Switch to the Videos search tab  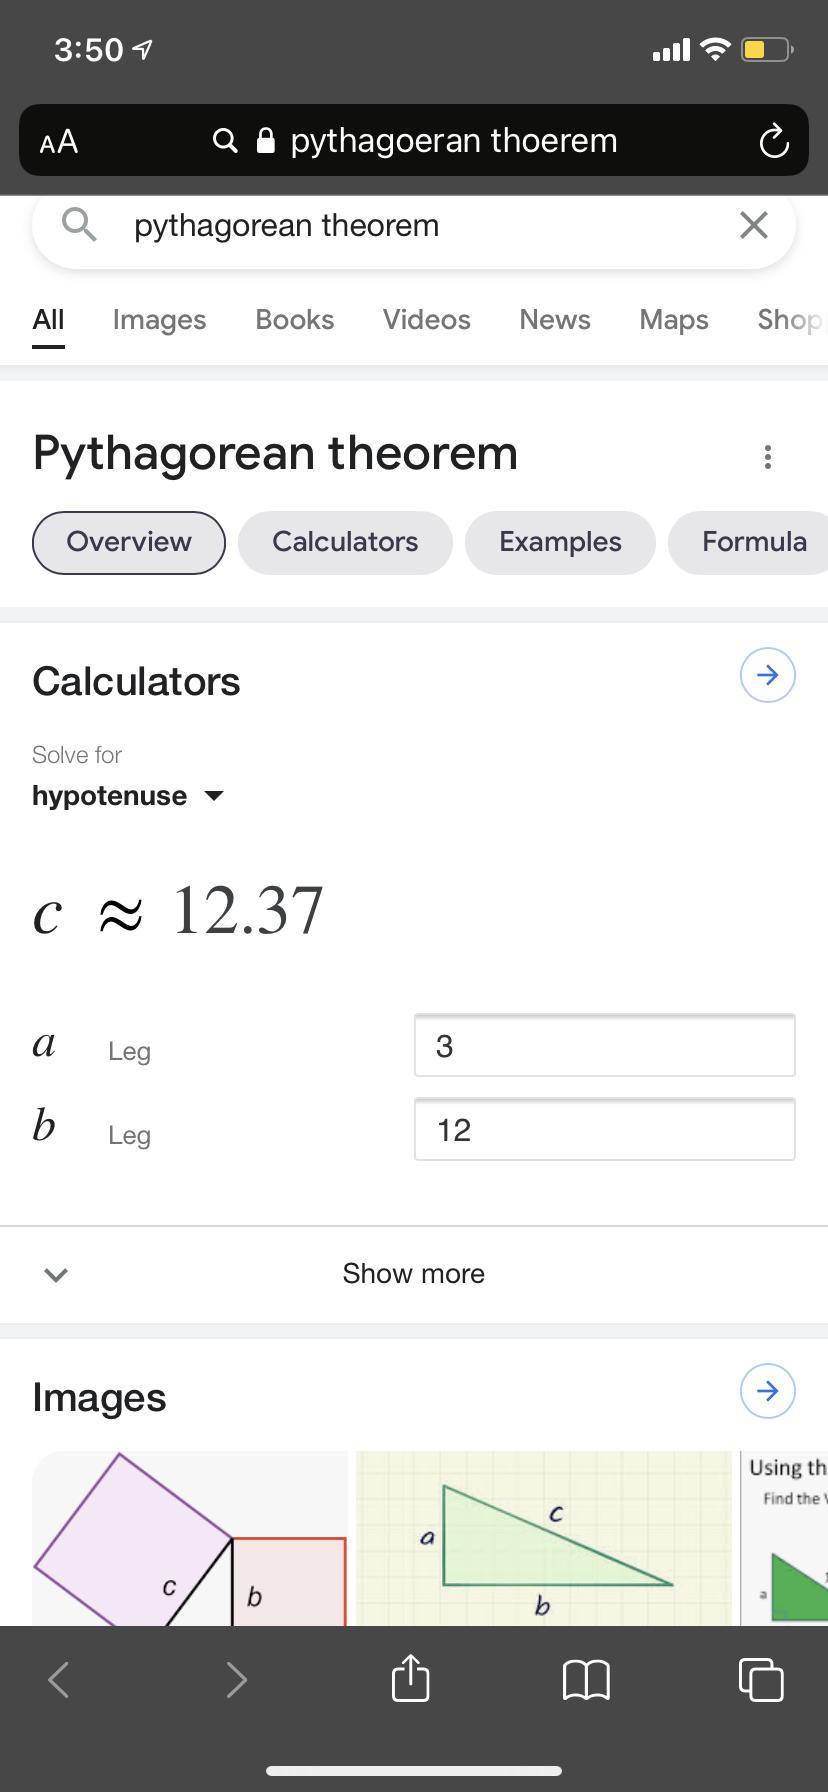[x=426, y=320]
